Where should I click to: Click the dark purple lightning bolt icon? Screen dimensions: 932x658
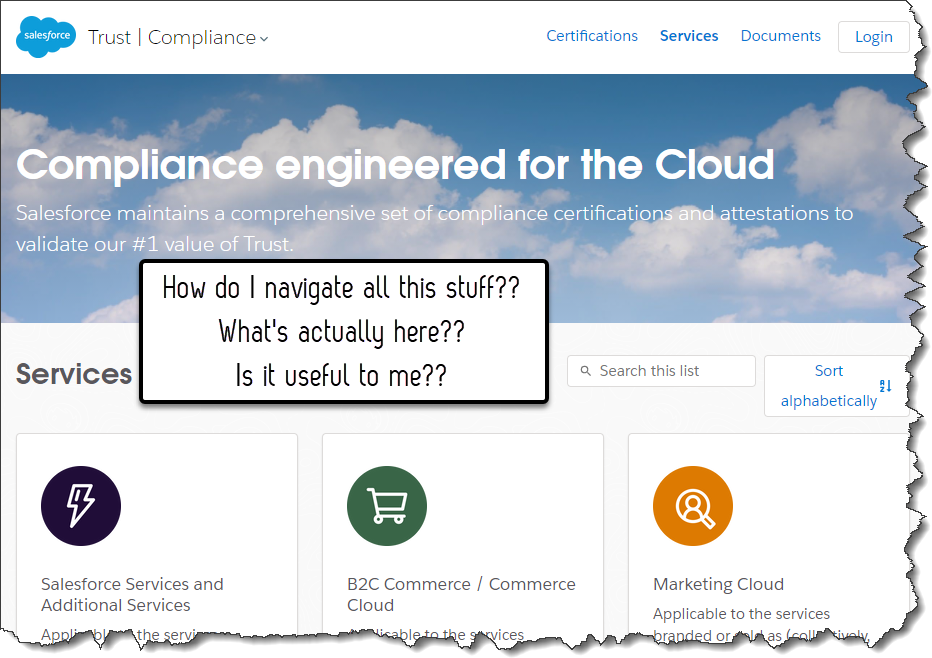tap(81, 506)
